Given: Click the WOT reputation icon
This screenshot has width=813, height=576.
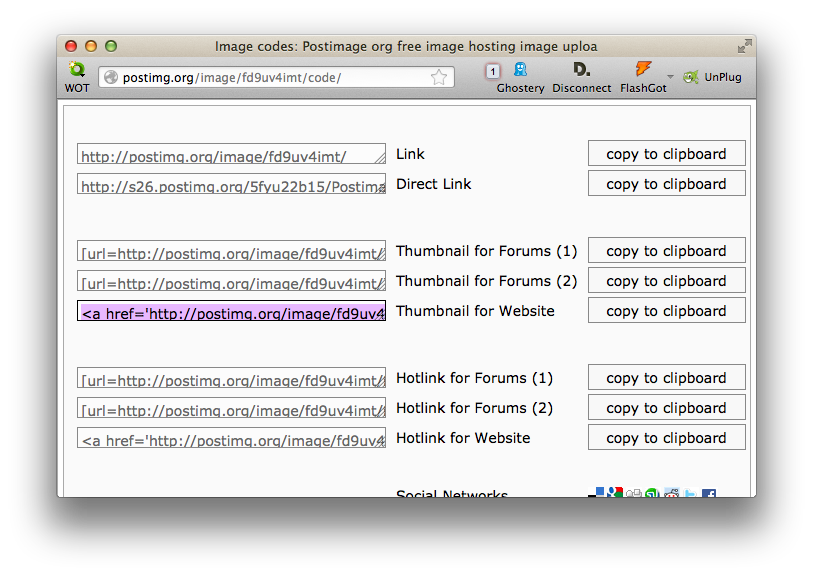Looking at the screenshot, I should tap(77, 69).
